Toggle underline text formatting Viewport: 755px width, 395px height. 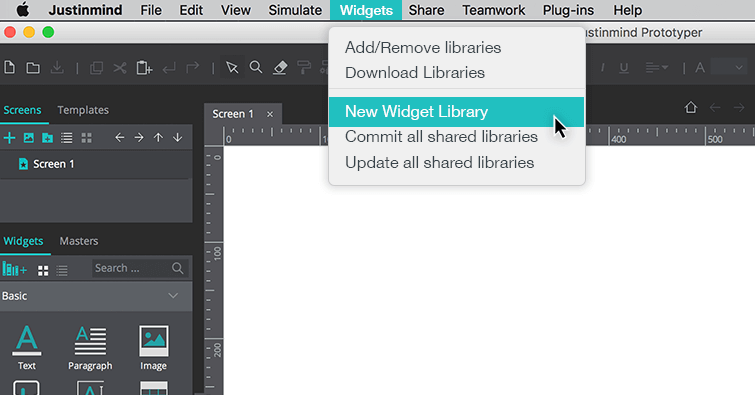[624, 68]
